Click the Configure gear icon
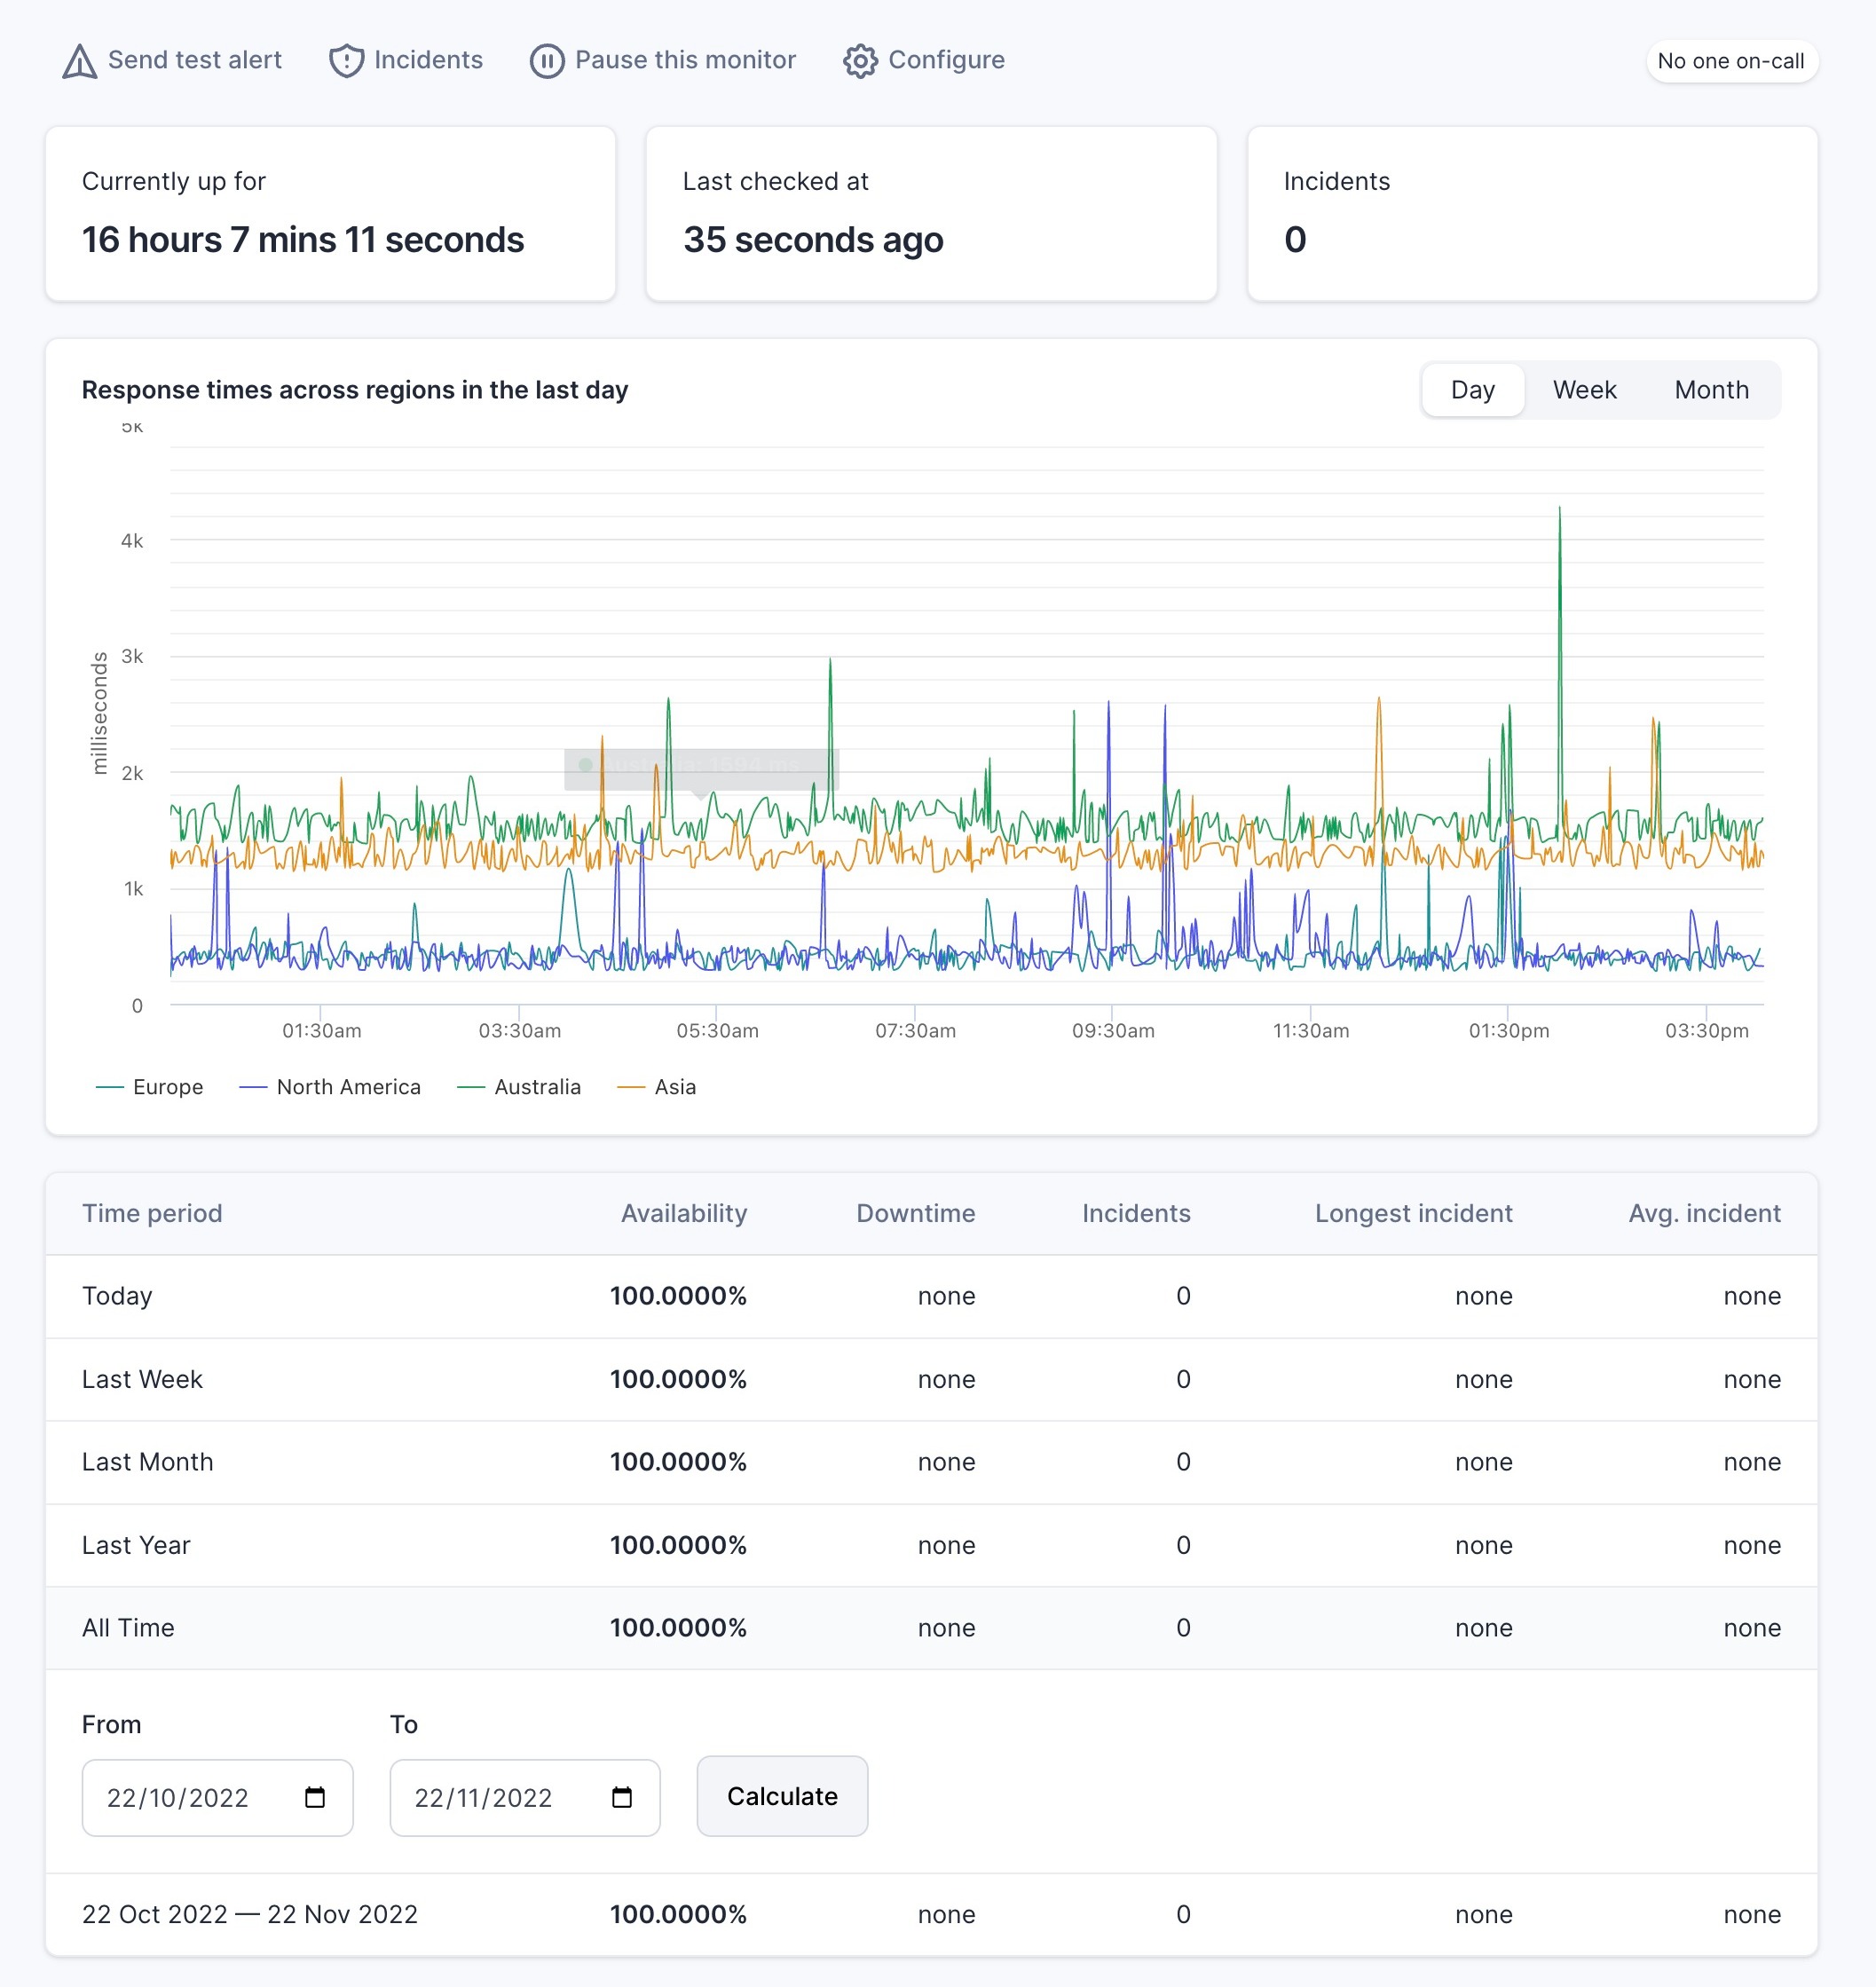This screenshot has height=1987, width=1876. [x=860, y=61]
